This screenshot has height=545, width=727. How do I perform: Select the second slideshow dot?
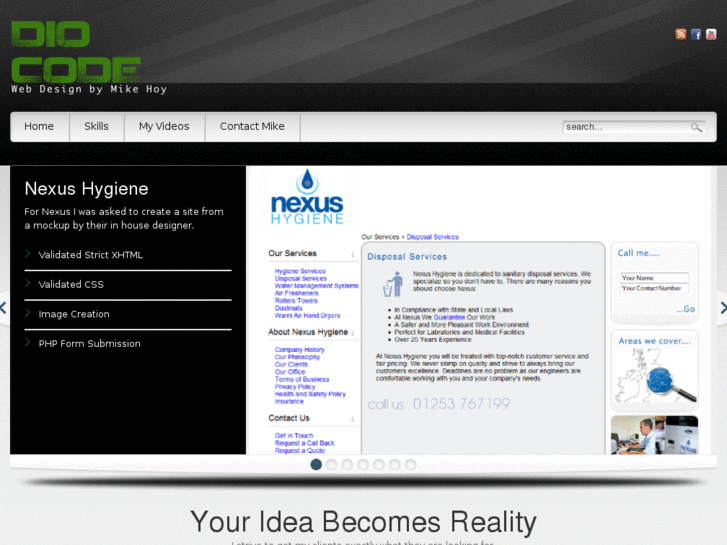pos(332,464)
